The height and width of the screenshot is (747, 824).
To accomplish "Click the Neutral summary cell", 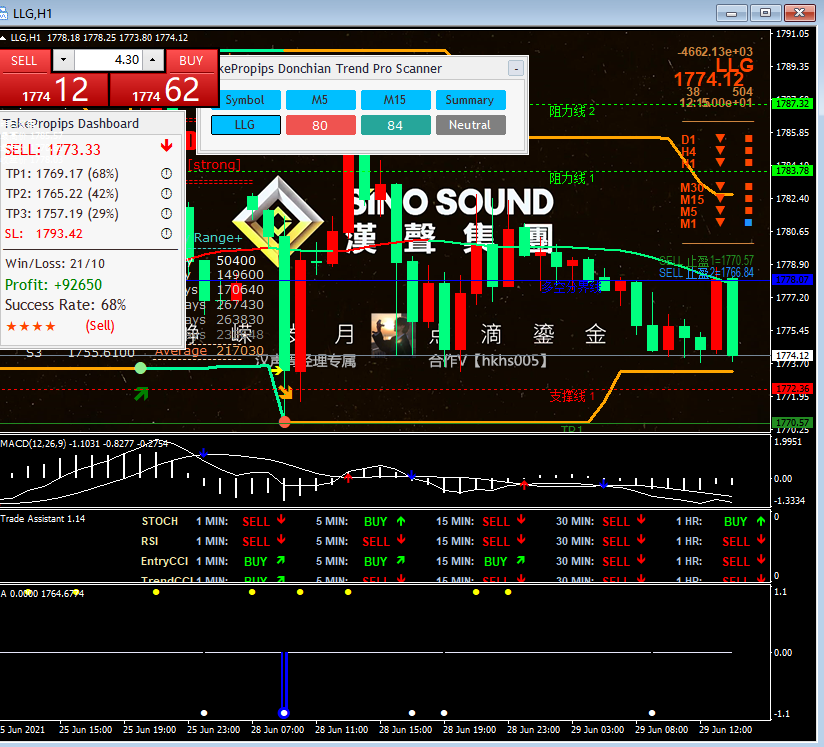I will tap(470, 125).
